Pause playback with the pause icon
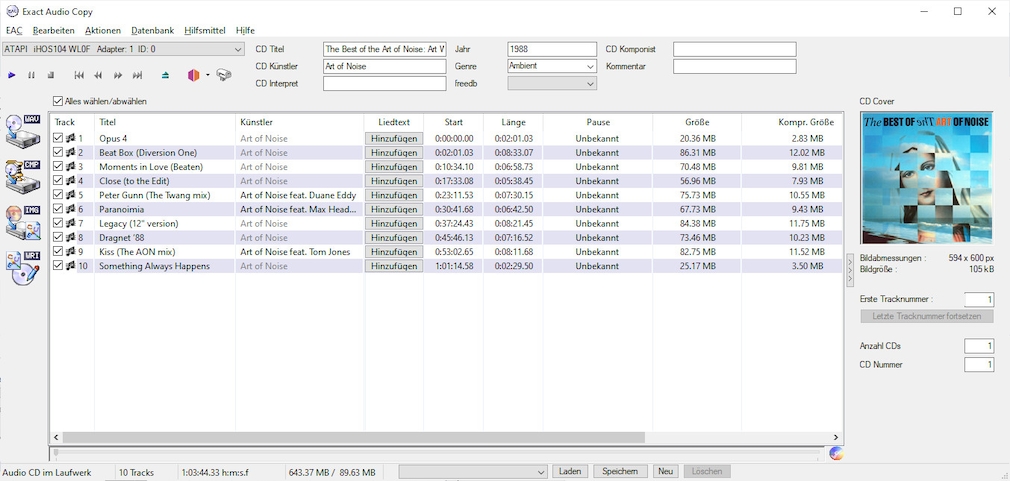This screenshot has width=1010, height=481. 31,75
